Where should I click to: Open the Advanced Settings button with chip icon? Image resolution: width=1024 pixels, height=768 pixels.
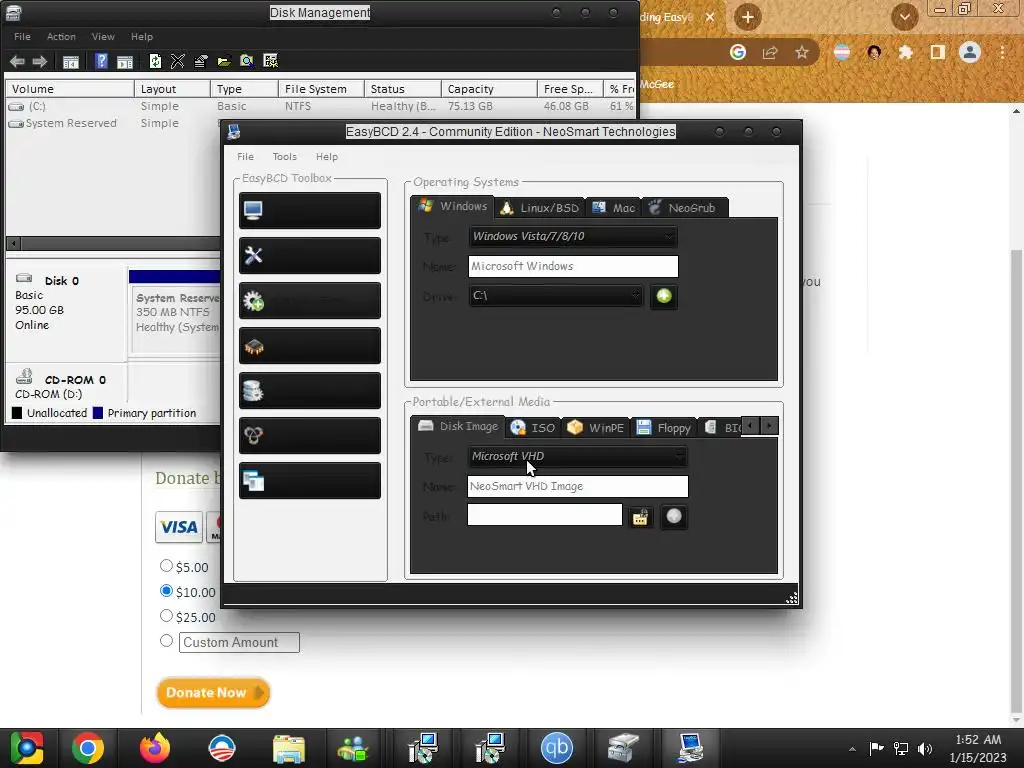(310, 345)
